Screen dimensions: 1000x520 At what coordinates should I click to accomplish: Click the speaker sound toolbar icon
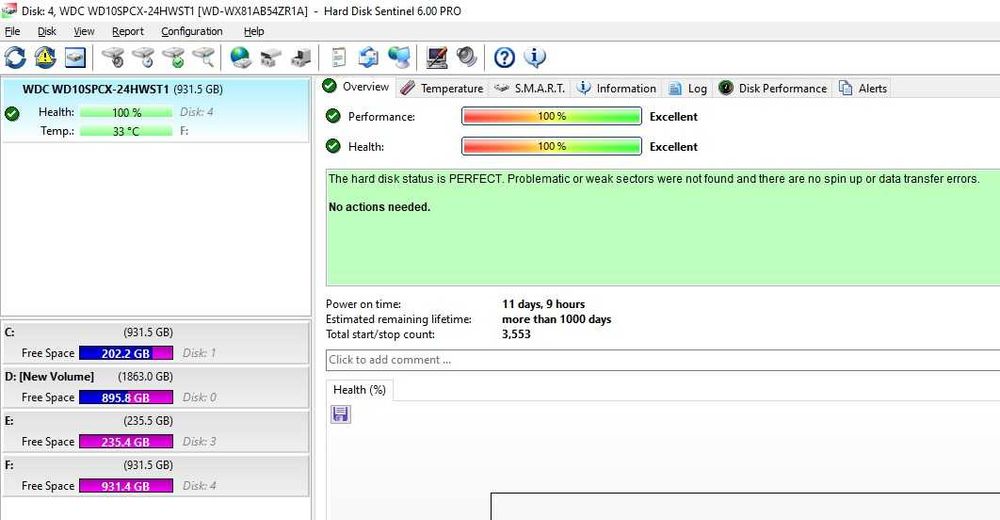(467, 57)
